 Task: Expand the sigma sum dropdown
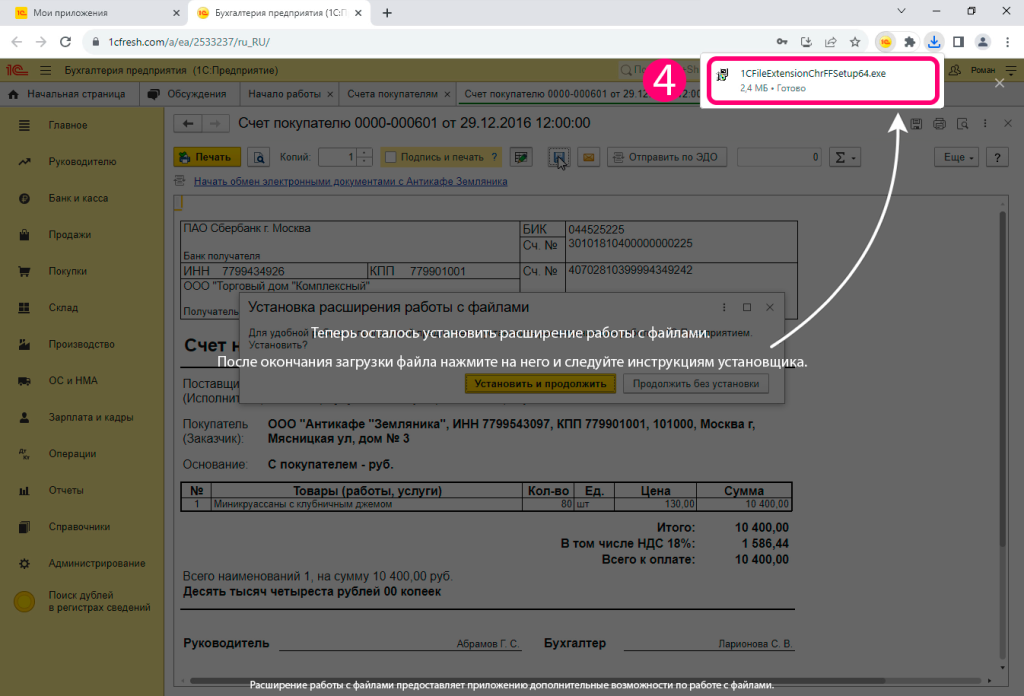click(845, 157)
